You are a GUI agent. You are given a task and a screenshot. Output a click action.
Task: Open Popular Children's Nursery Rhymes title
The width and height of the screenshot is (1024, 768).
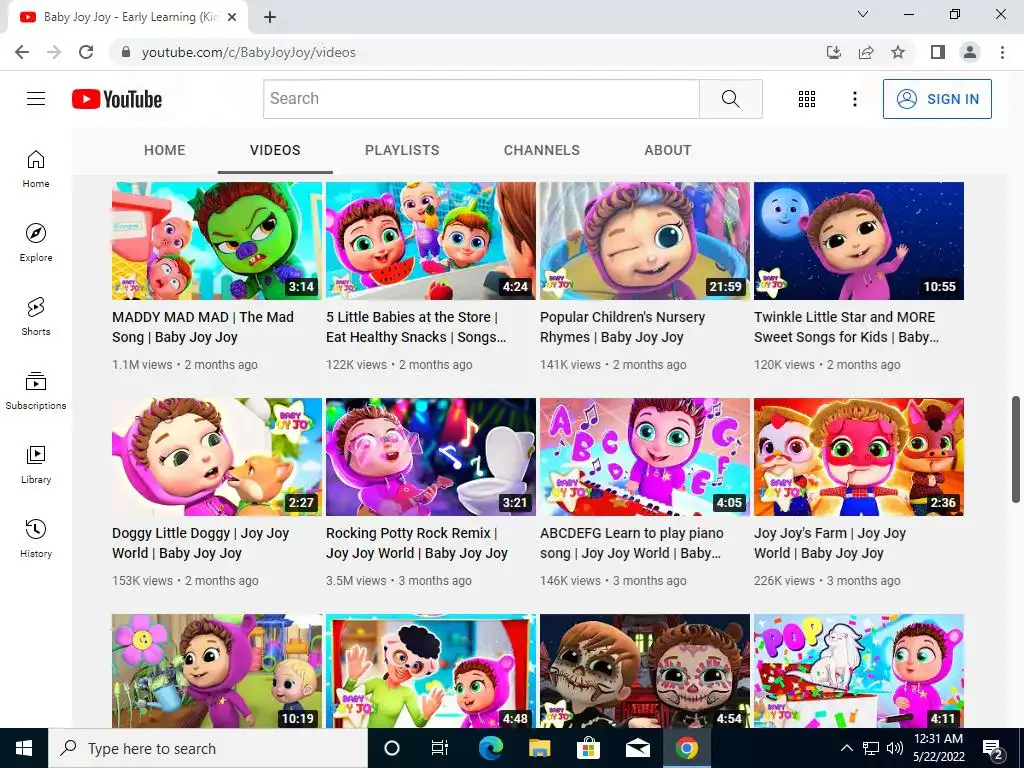[622, 327]
